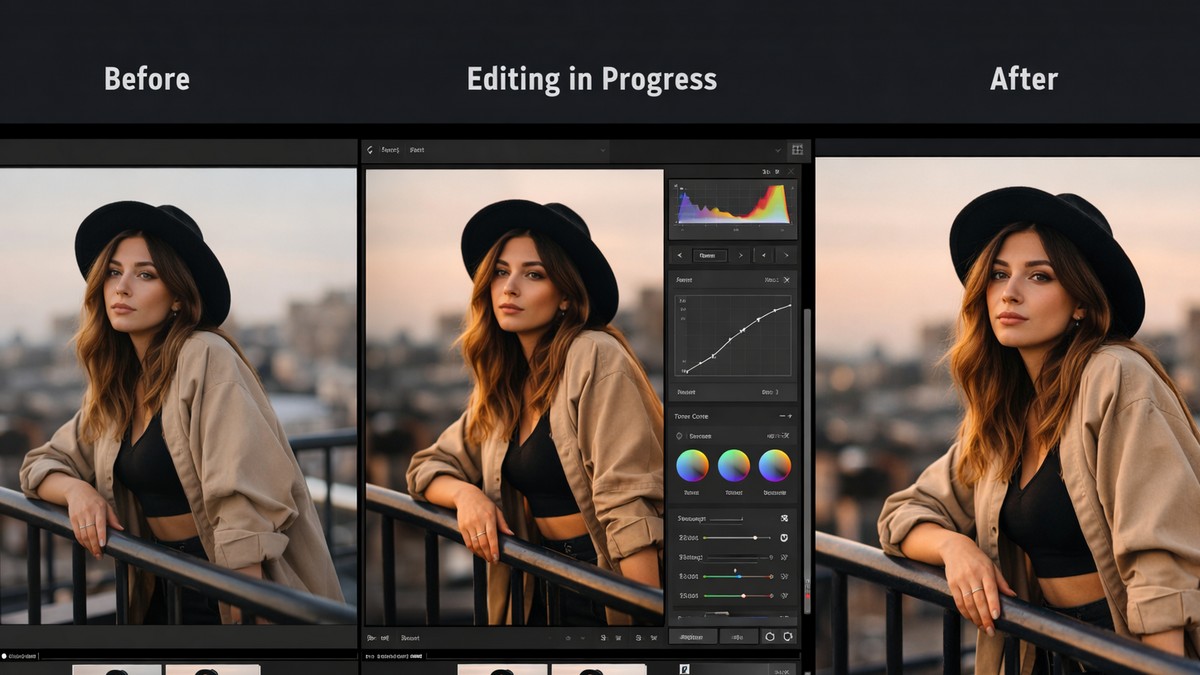The width and height of the screenshot is (1200, 675).
Task: Toggle the icon beside the blue-handle slider
Action: point(784,576)
